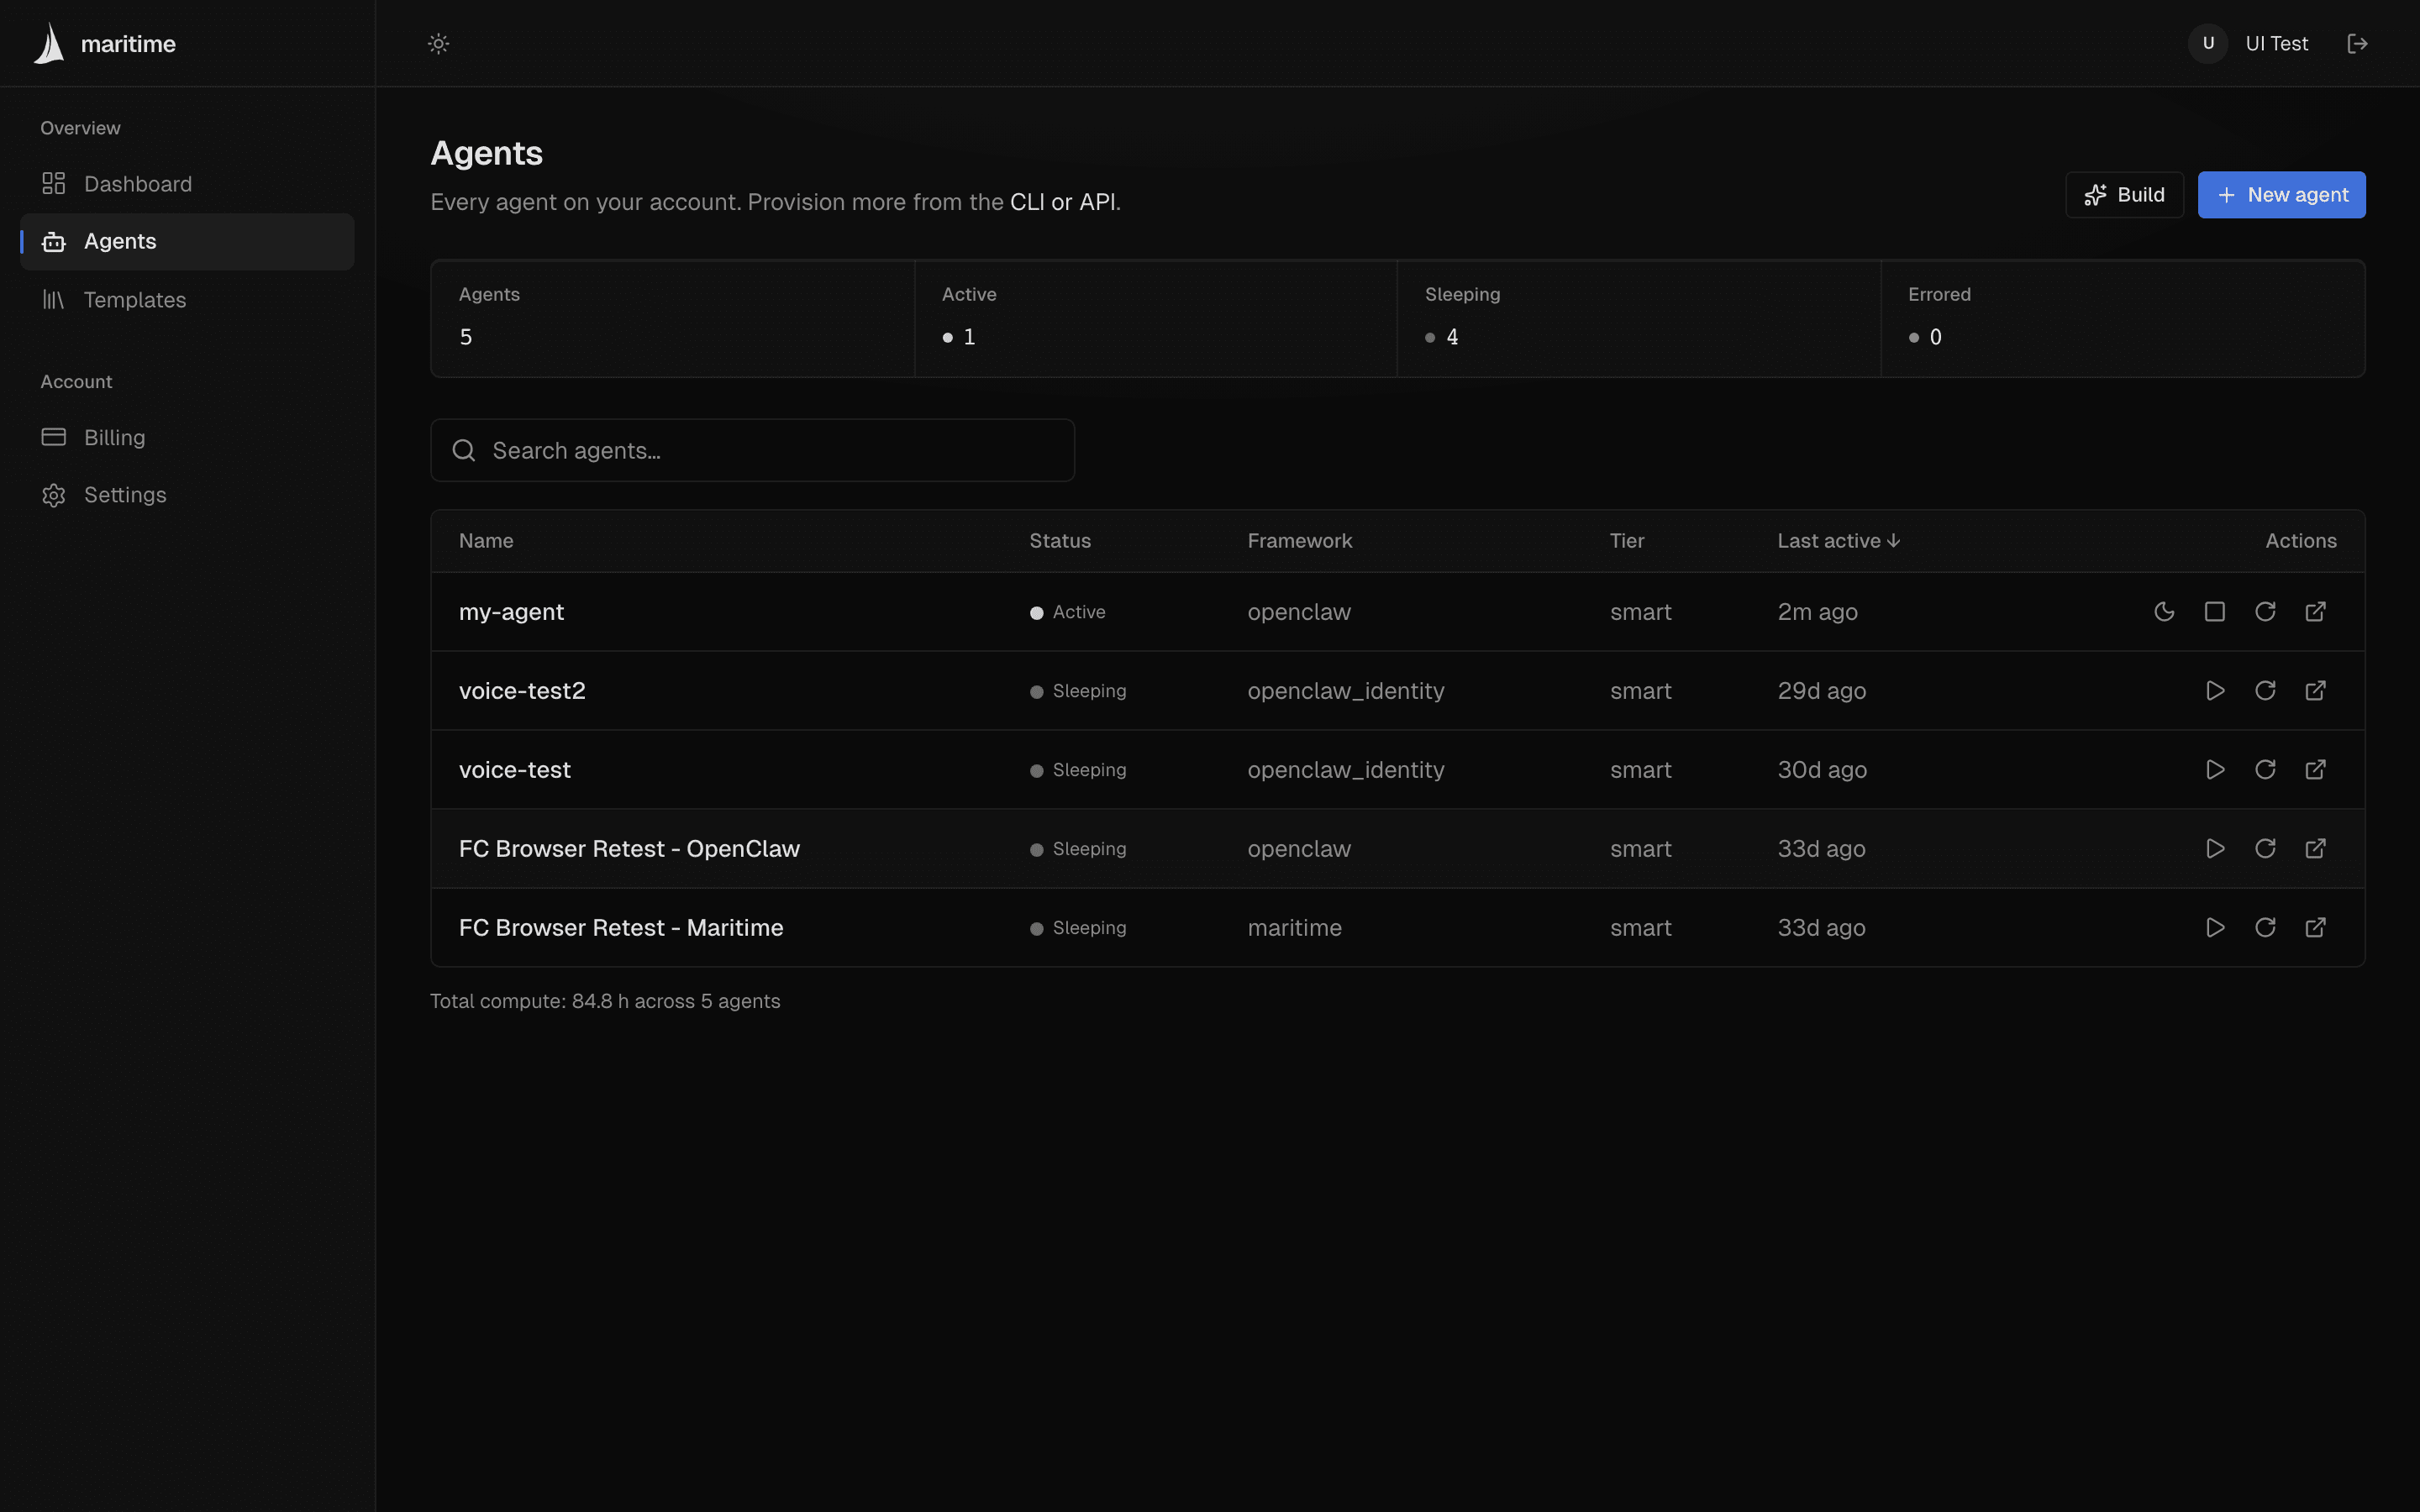Click the UI Test username
The width and height of the screenshot is (2420, 1512).
pyautogui.click(x=2277, y=44)
